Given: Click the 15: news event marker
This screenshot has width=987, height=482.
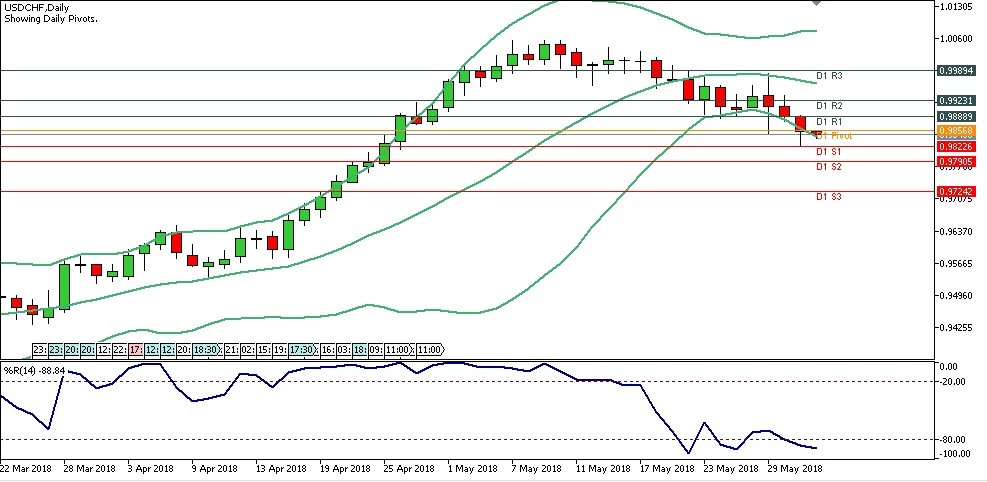Looking at the screenshot, I should pyautogui.click(x=264, y=349).
